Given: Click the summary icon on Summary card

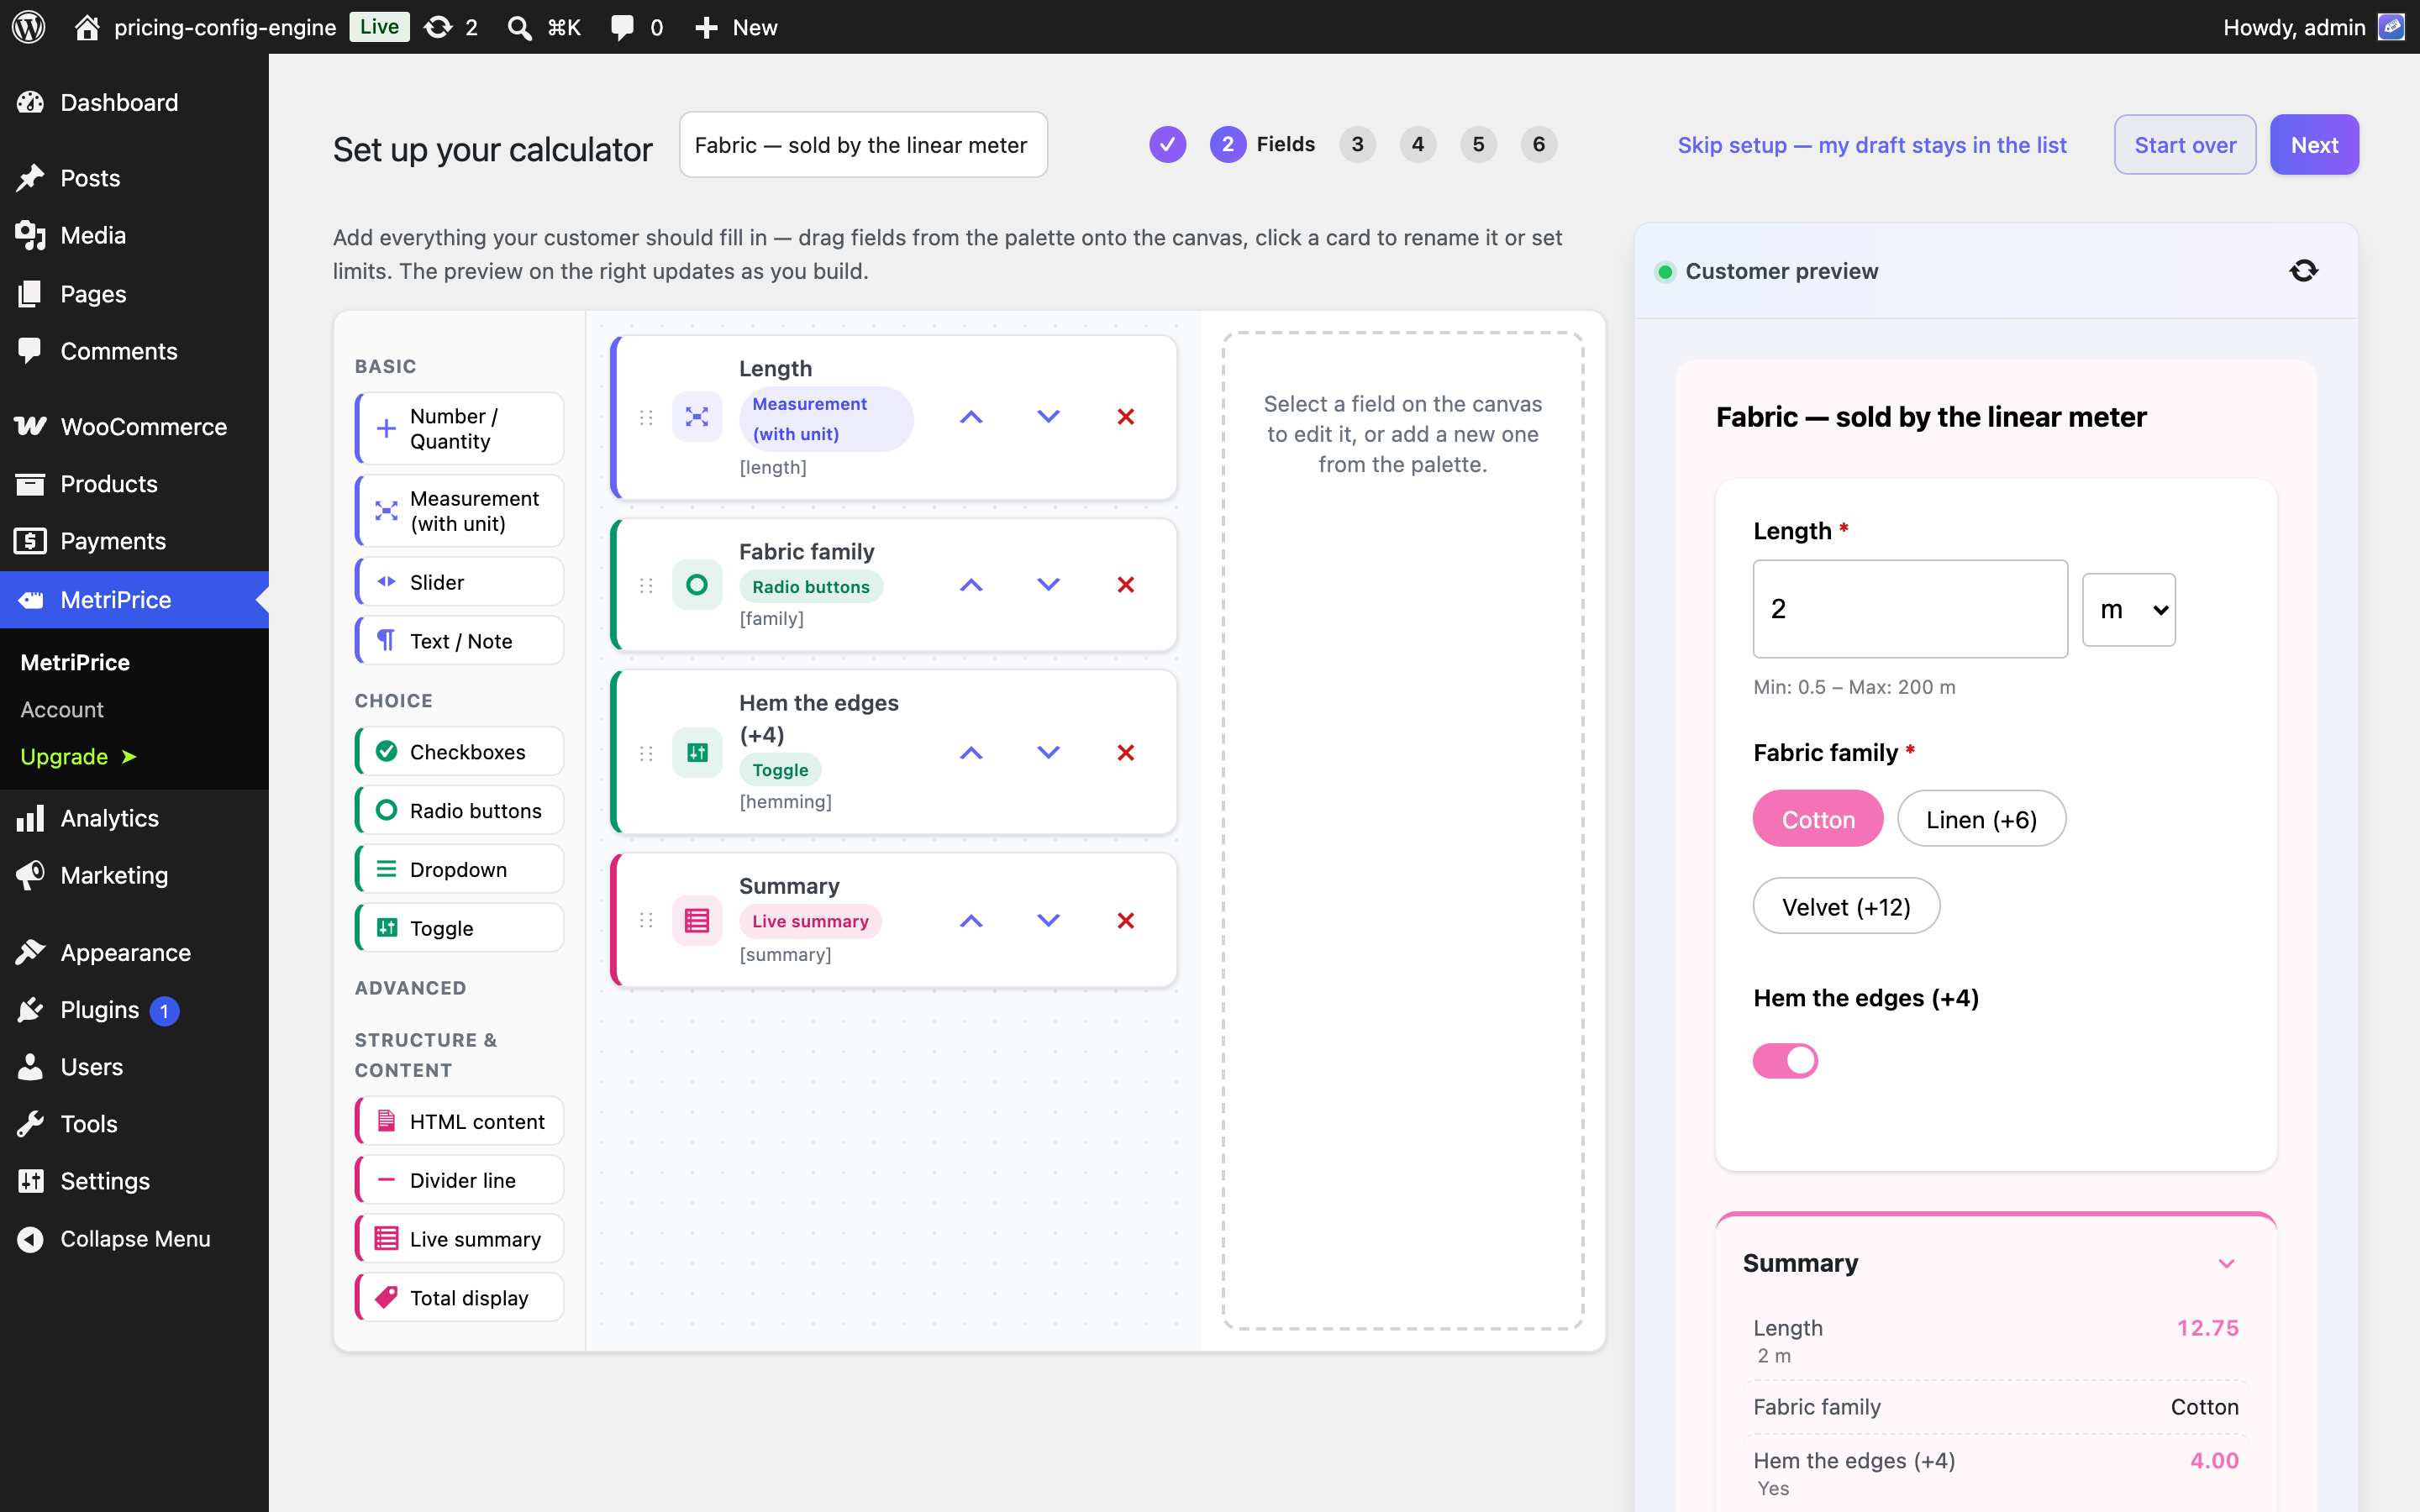Looking at the screenshot, I should point(697,921).
